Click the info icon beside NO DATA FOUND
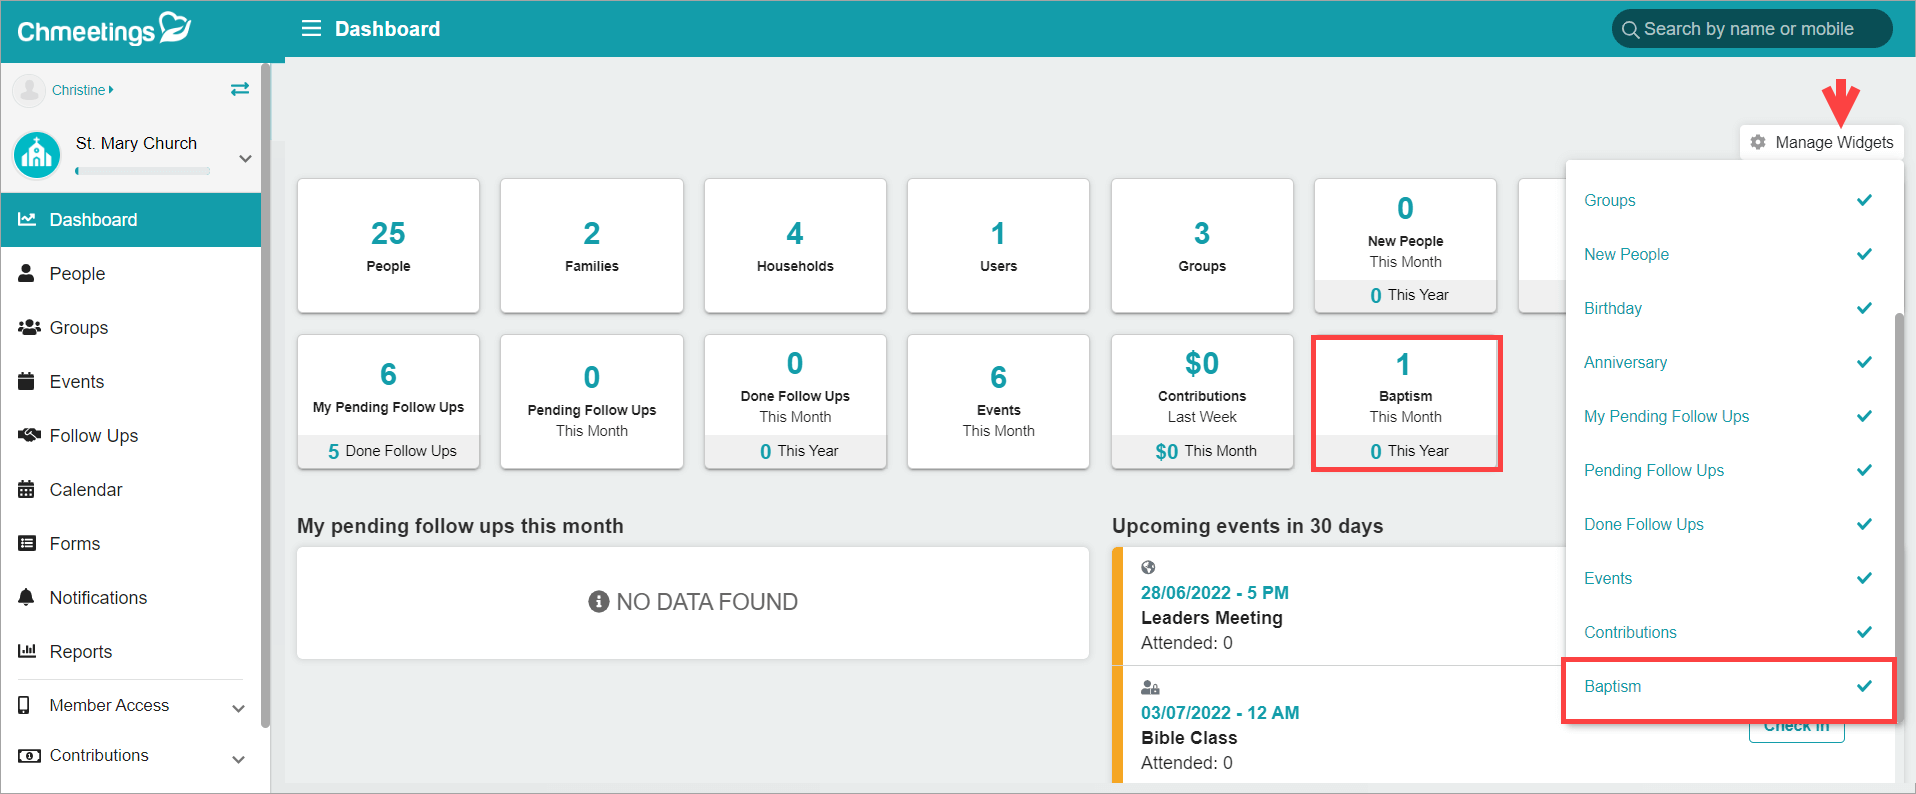Viewport: 1916px width, 794px height. tap(599, 602)
